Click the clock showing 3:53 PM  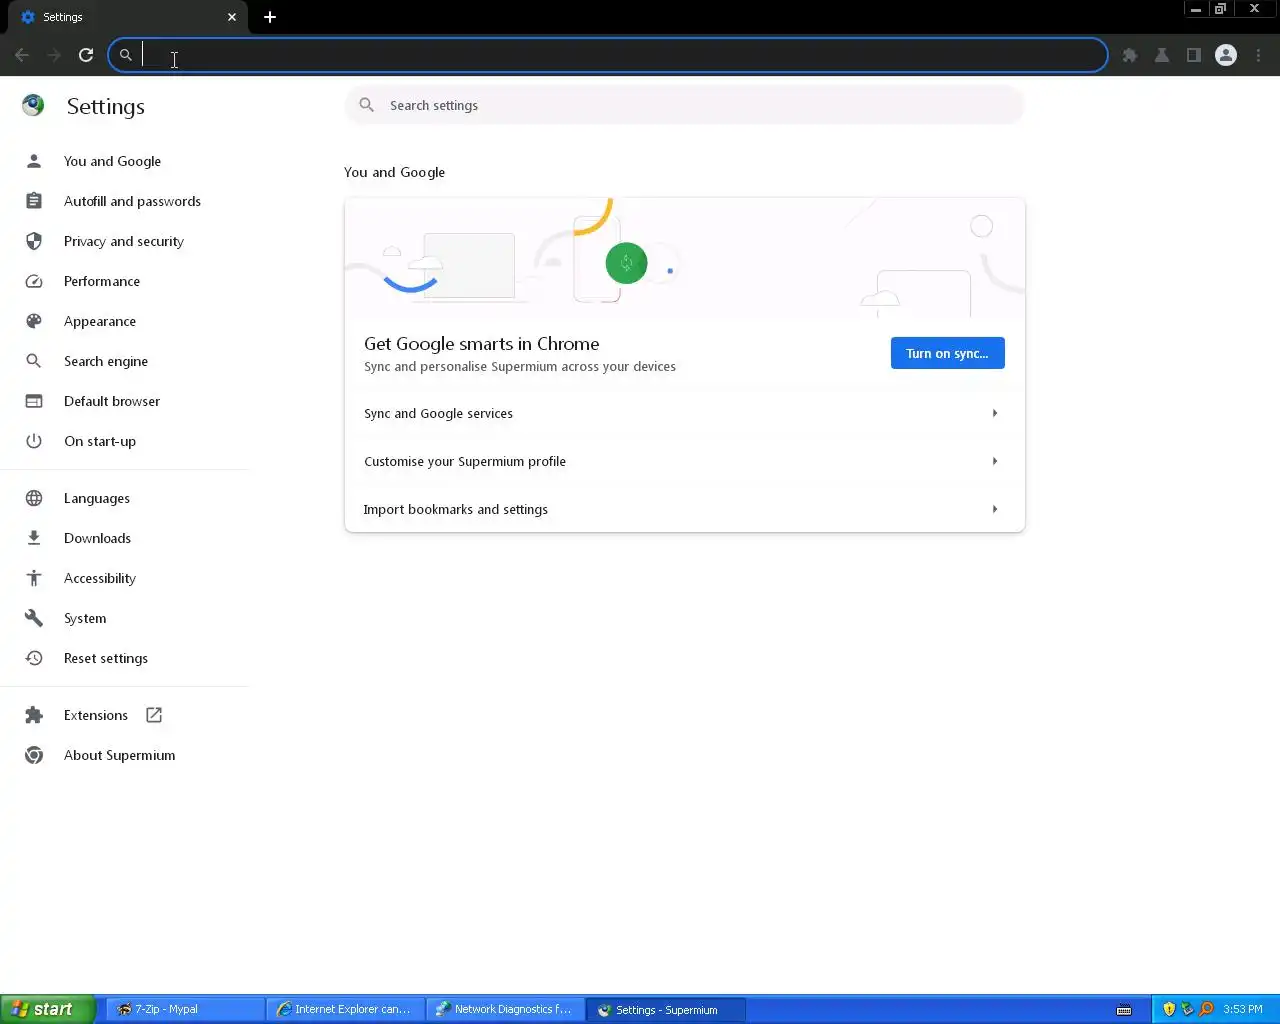click(1243, 1009)
